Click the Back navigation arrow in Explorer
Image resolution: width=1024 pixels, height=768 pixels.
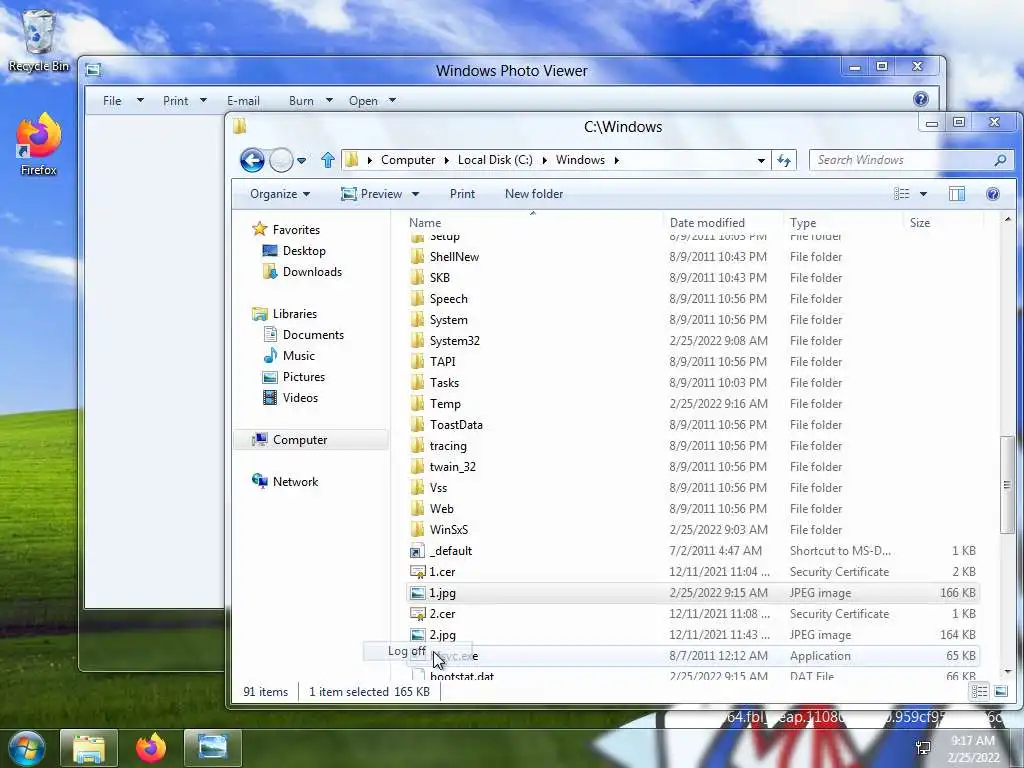tap(252, 160)
